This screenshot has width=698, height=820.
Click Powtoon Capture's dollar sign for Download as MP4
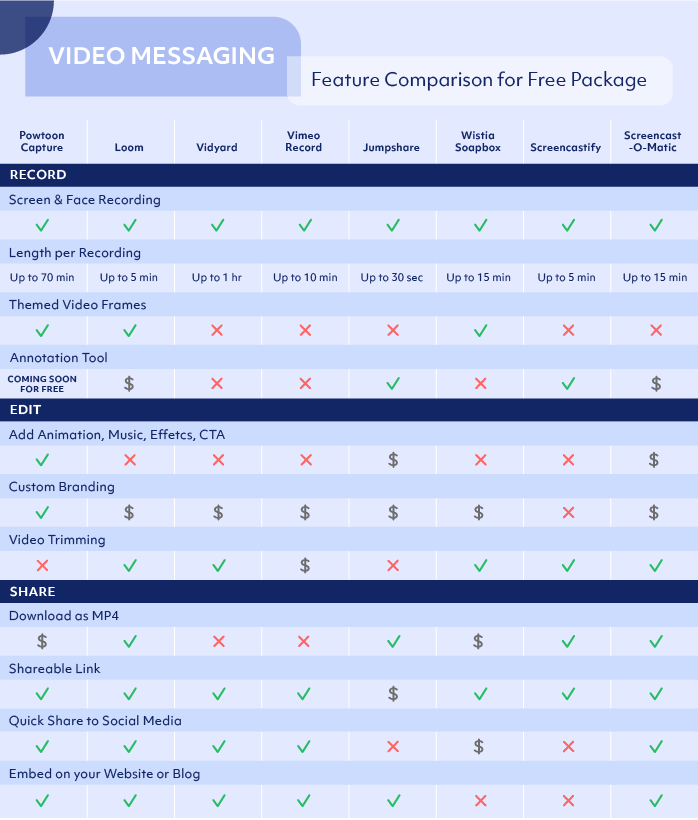click(42, 641)
